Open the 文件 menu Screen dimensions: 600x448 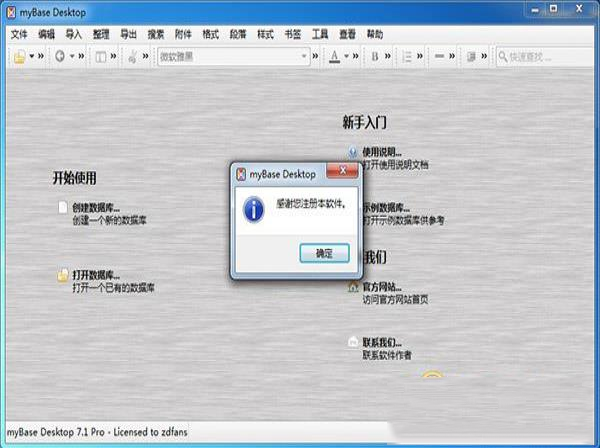[20, 34]
